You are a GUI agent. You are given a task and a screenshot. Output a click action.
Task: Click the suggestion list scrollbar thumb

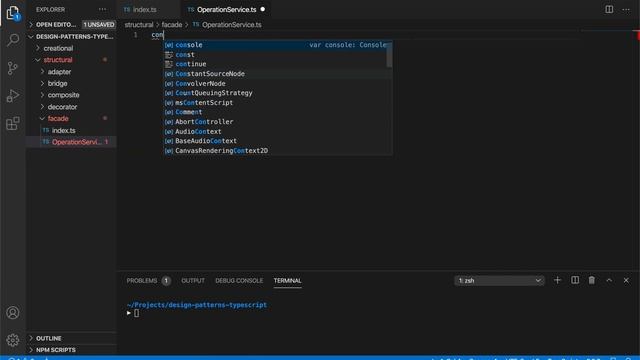pos(389,54)
